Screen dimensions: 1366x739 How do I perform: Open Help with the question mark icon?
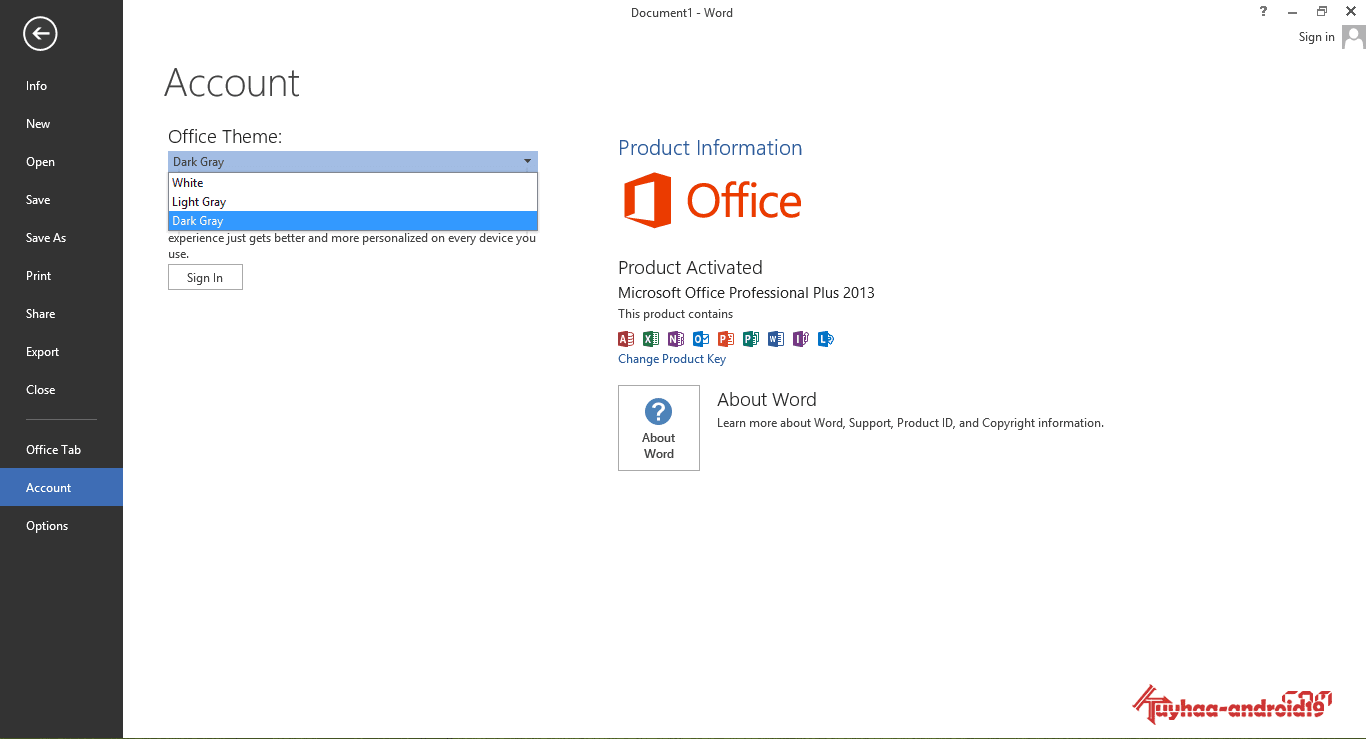point(1263,11)
